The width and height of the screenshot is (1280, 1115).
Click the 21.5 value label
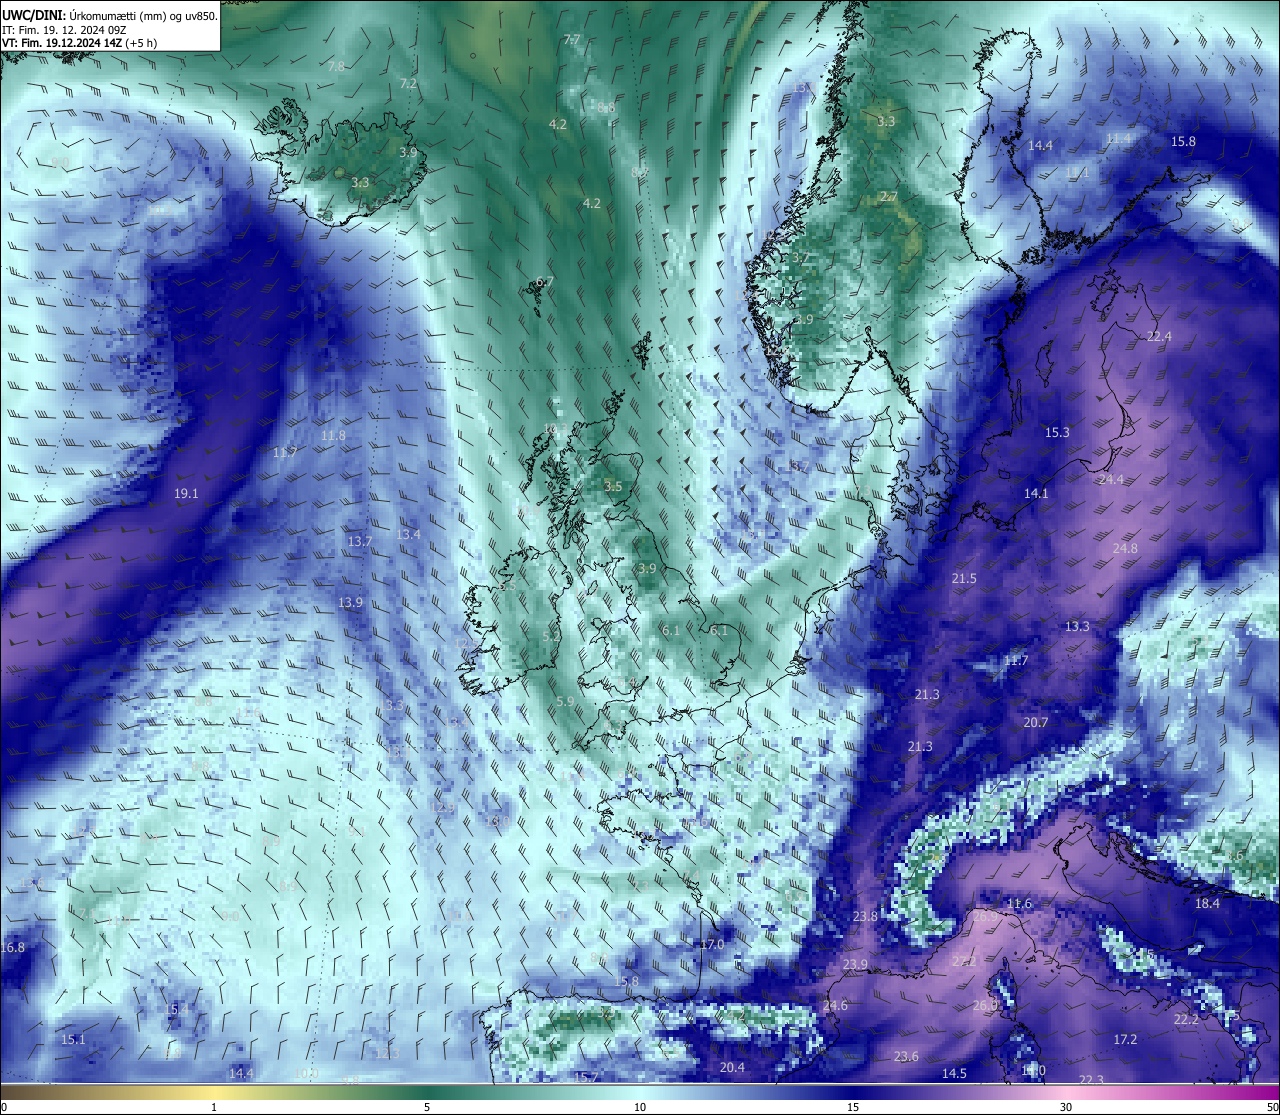click(964, 578)
